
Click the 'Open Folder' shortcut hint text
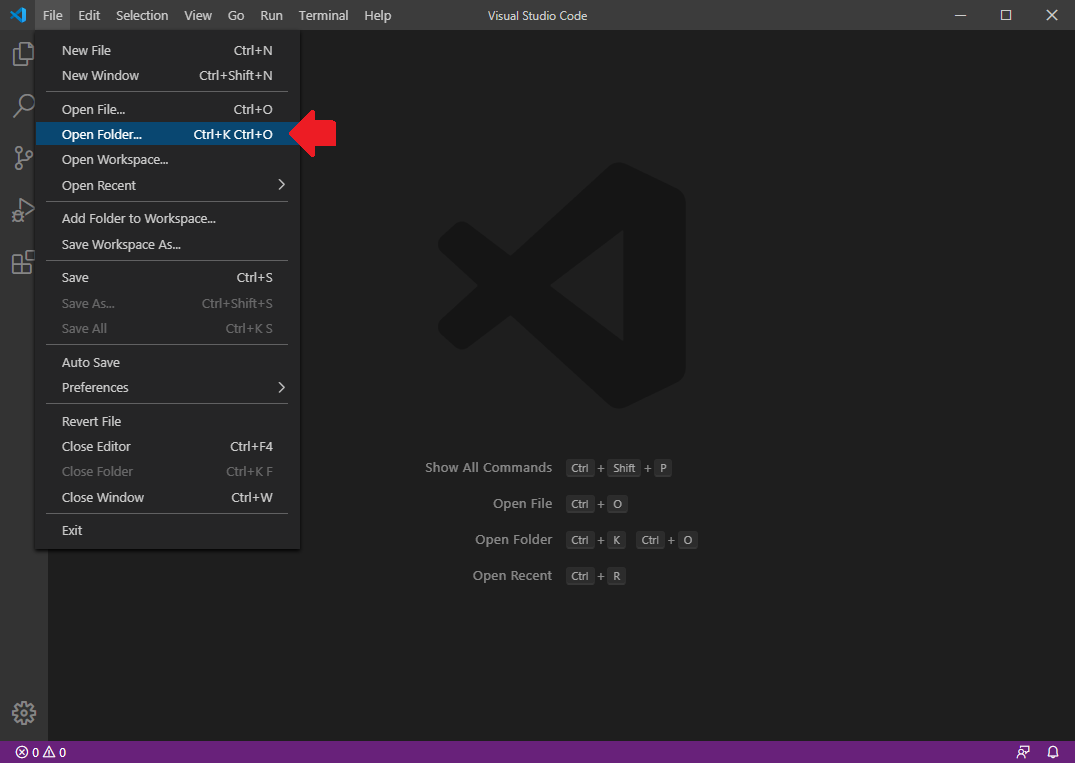[x=514, y=540]
